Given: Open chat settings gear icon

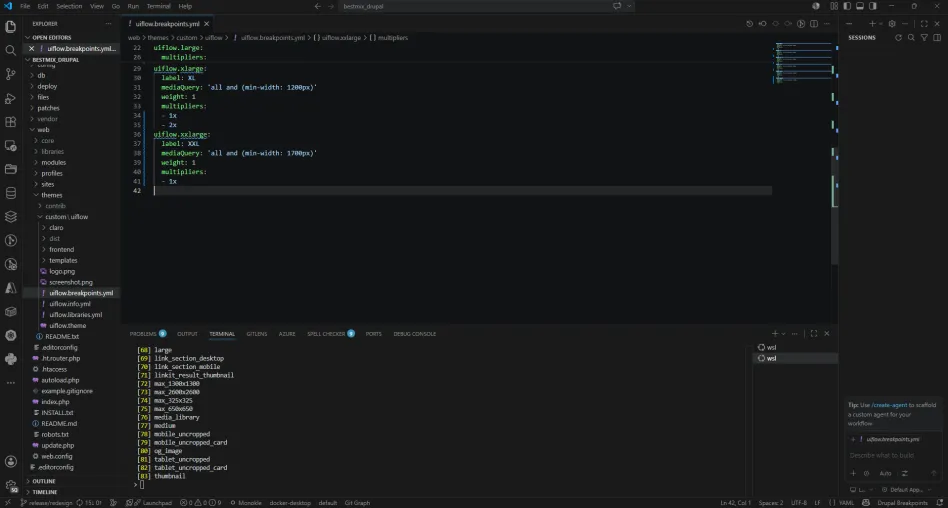Looking at the screenshot, I should pyautogui.click(x=892, y=24).
